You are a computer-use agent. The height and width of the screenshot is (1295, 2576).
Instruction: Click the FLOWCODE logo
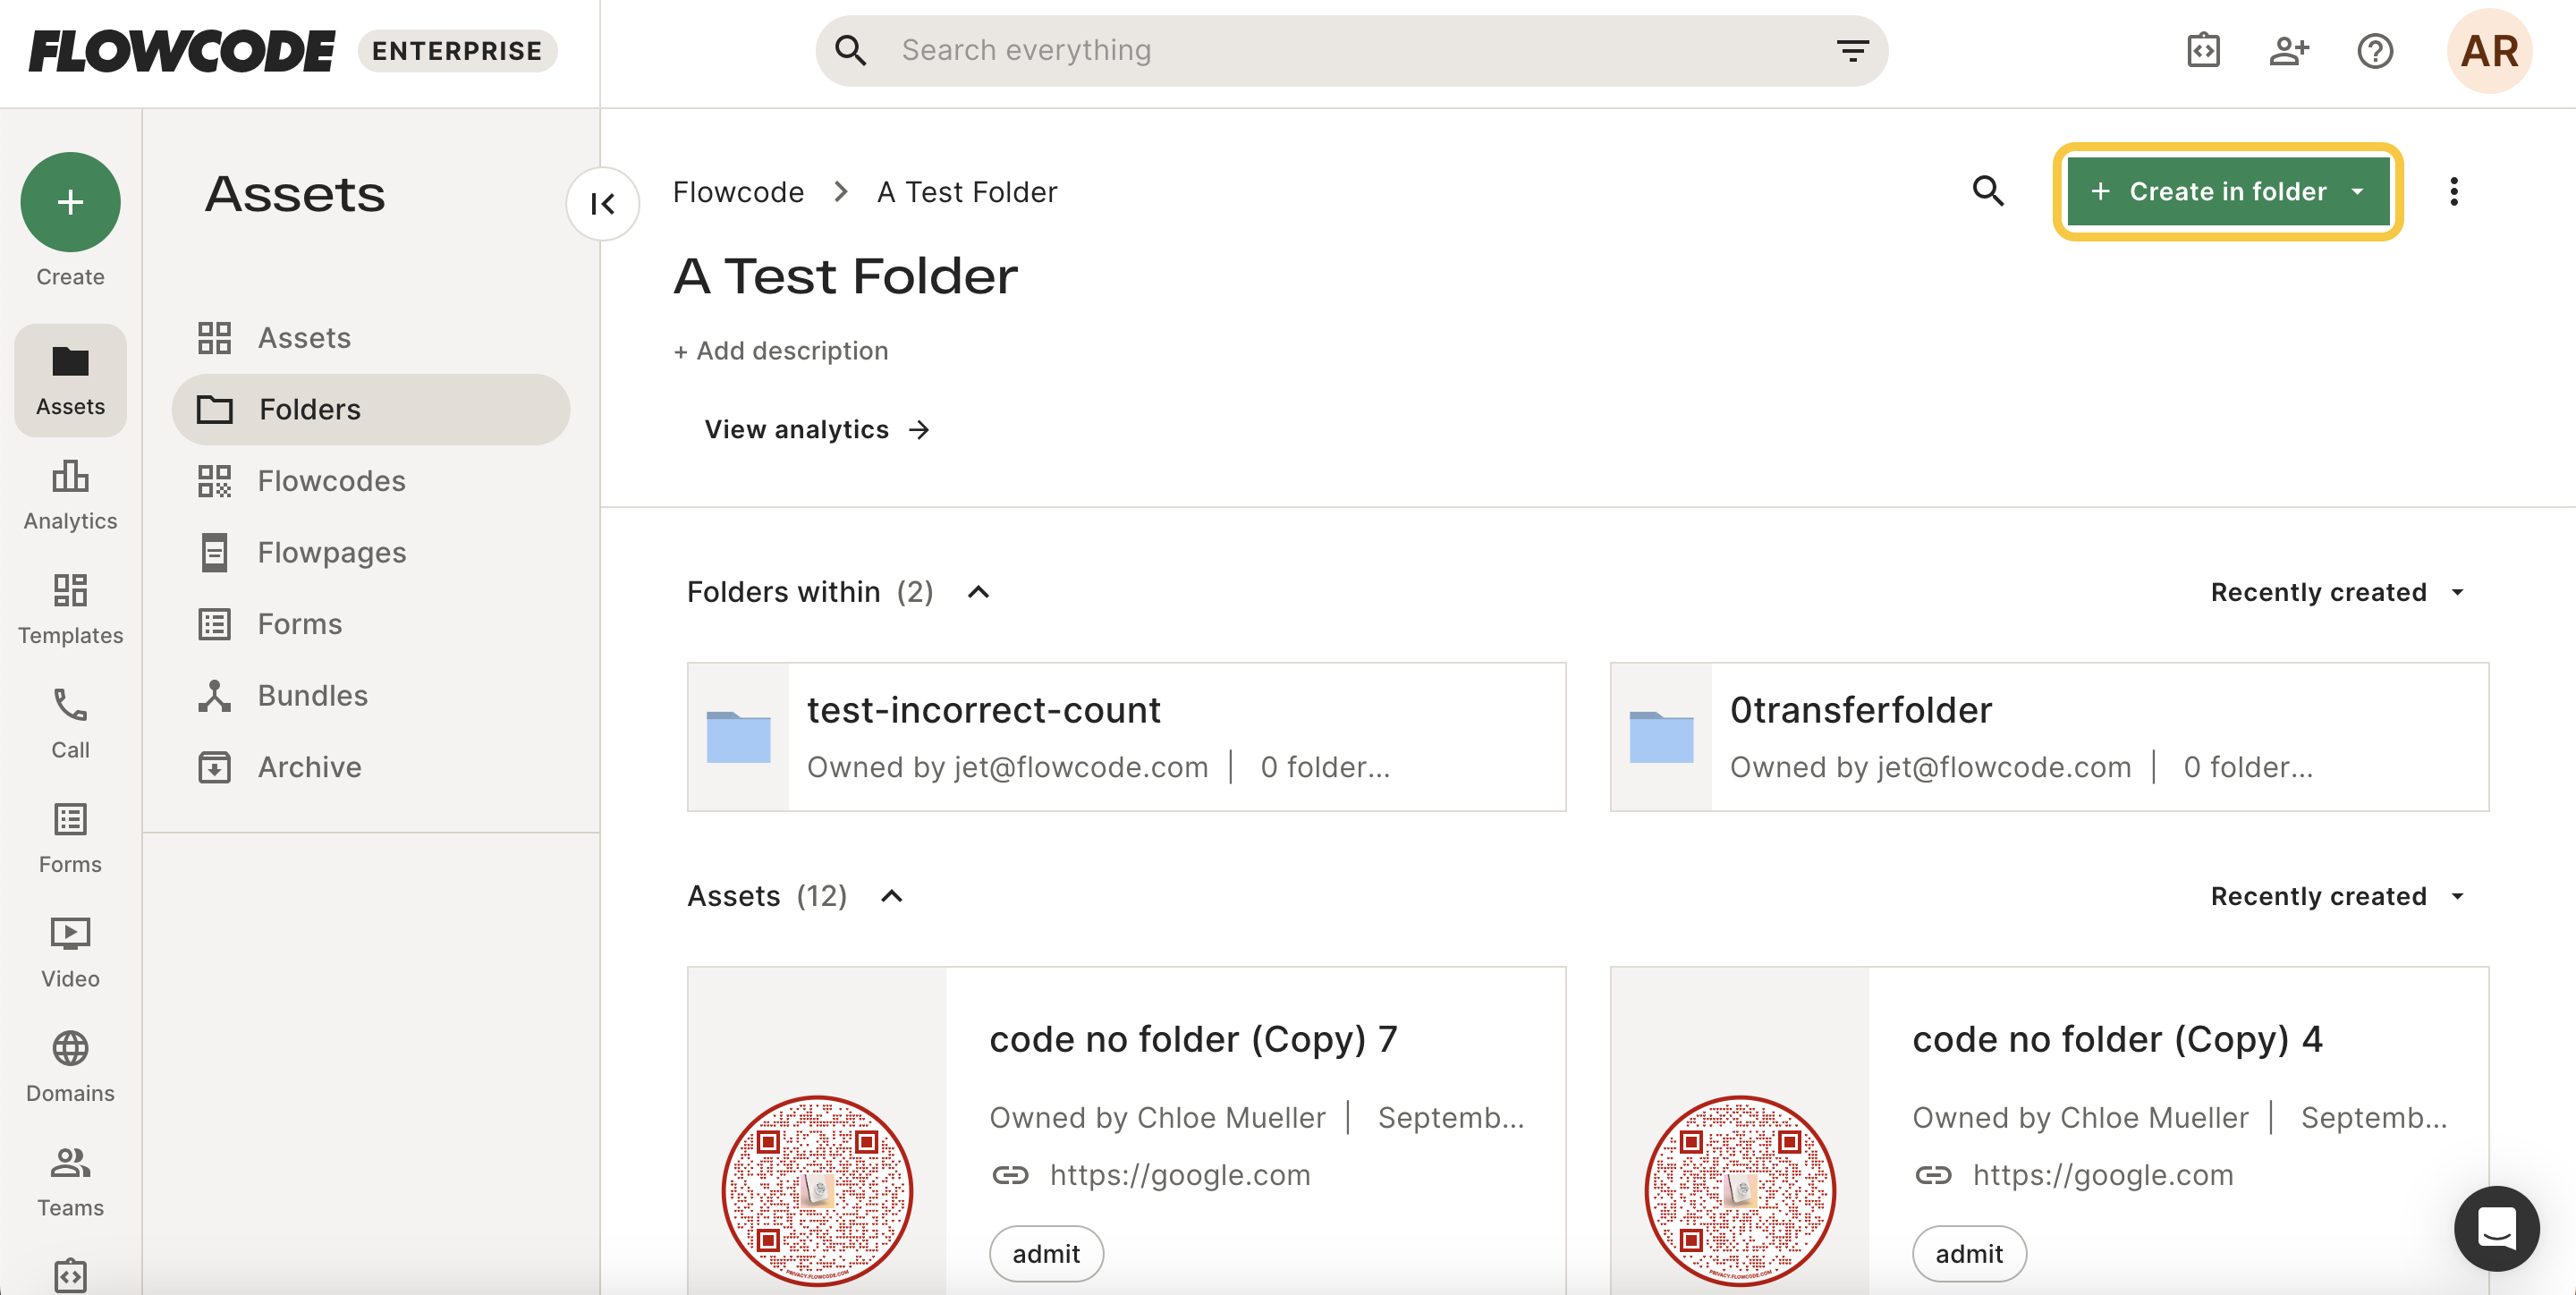[x=181, y=50]
